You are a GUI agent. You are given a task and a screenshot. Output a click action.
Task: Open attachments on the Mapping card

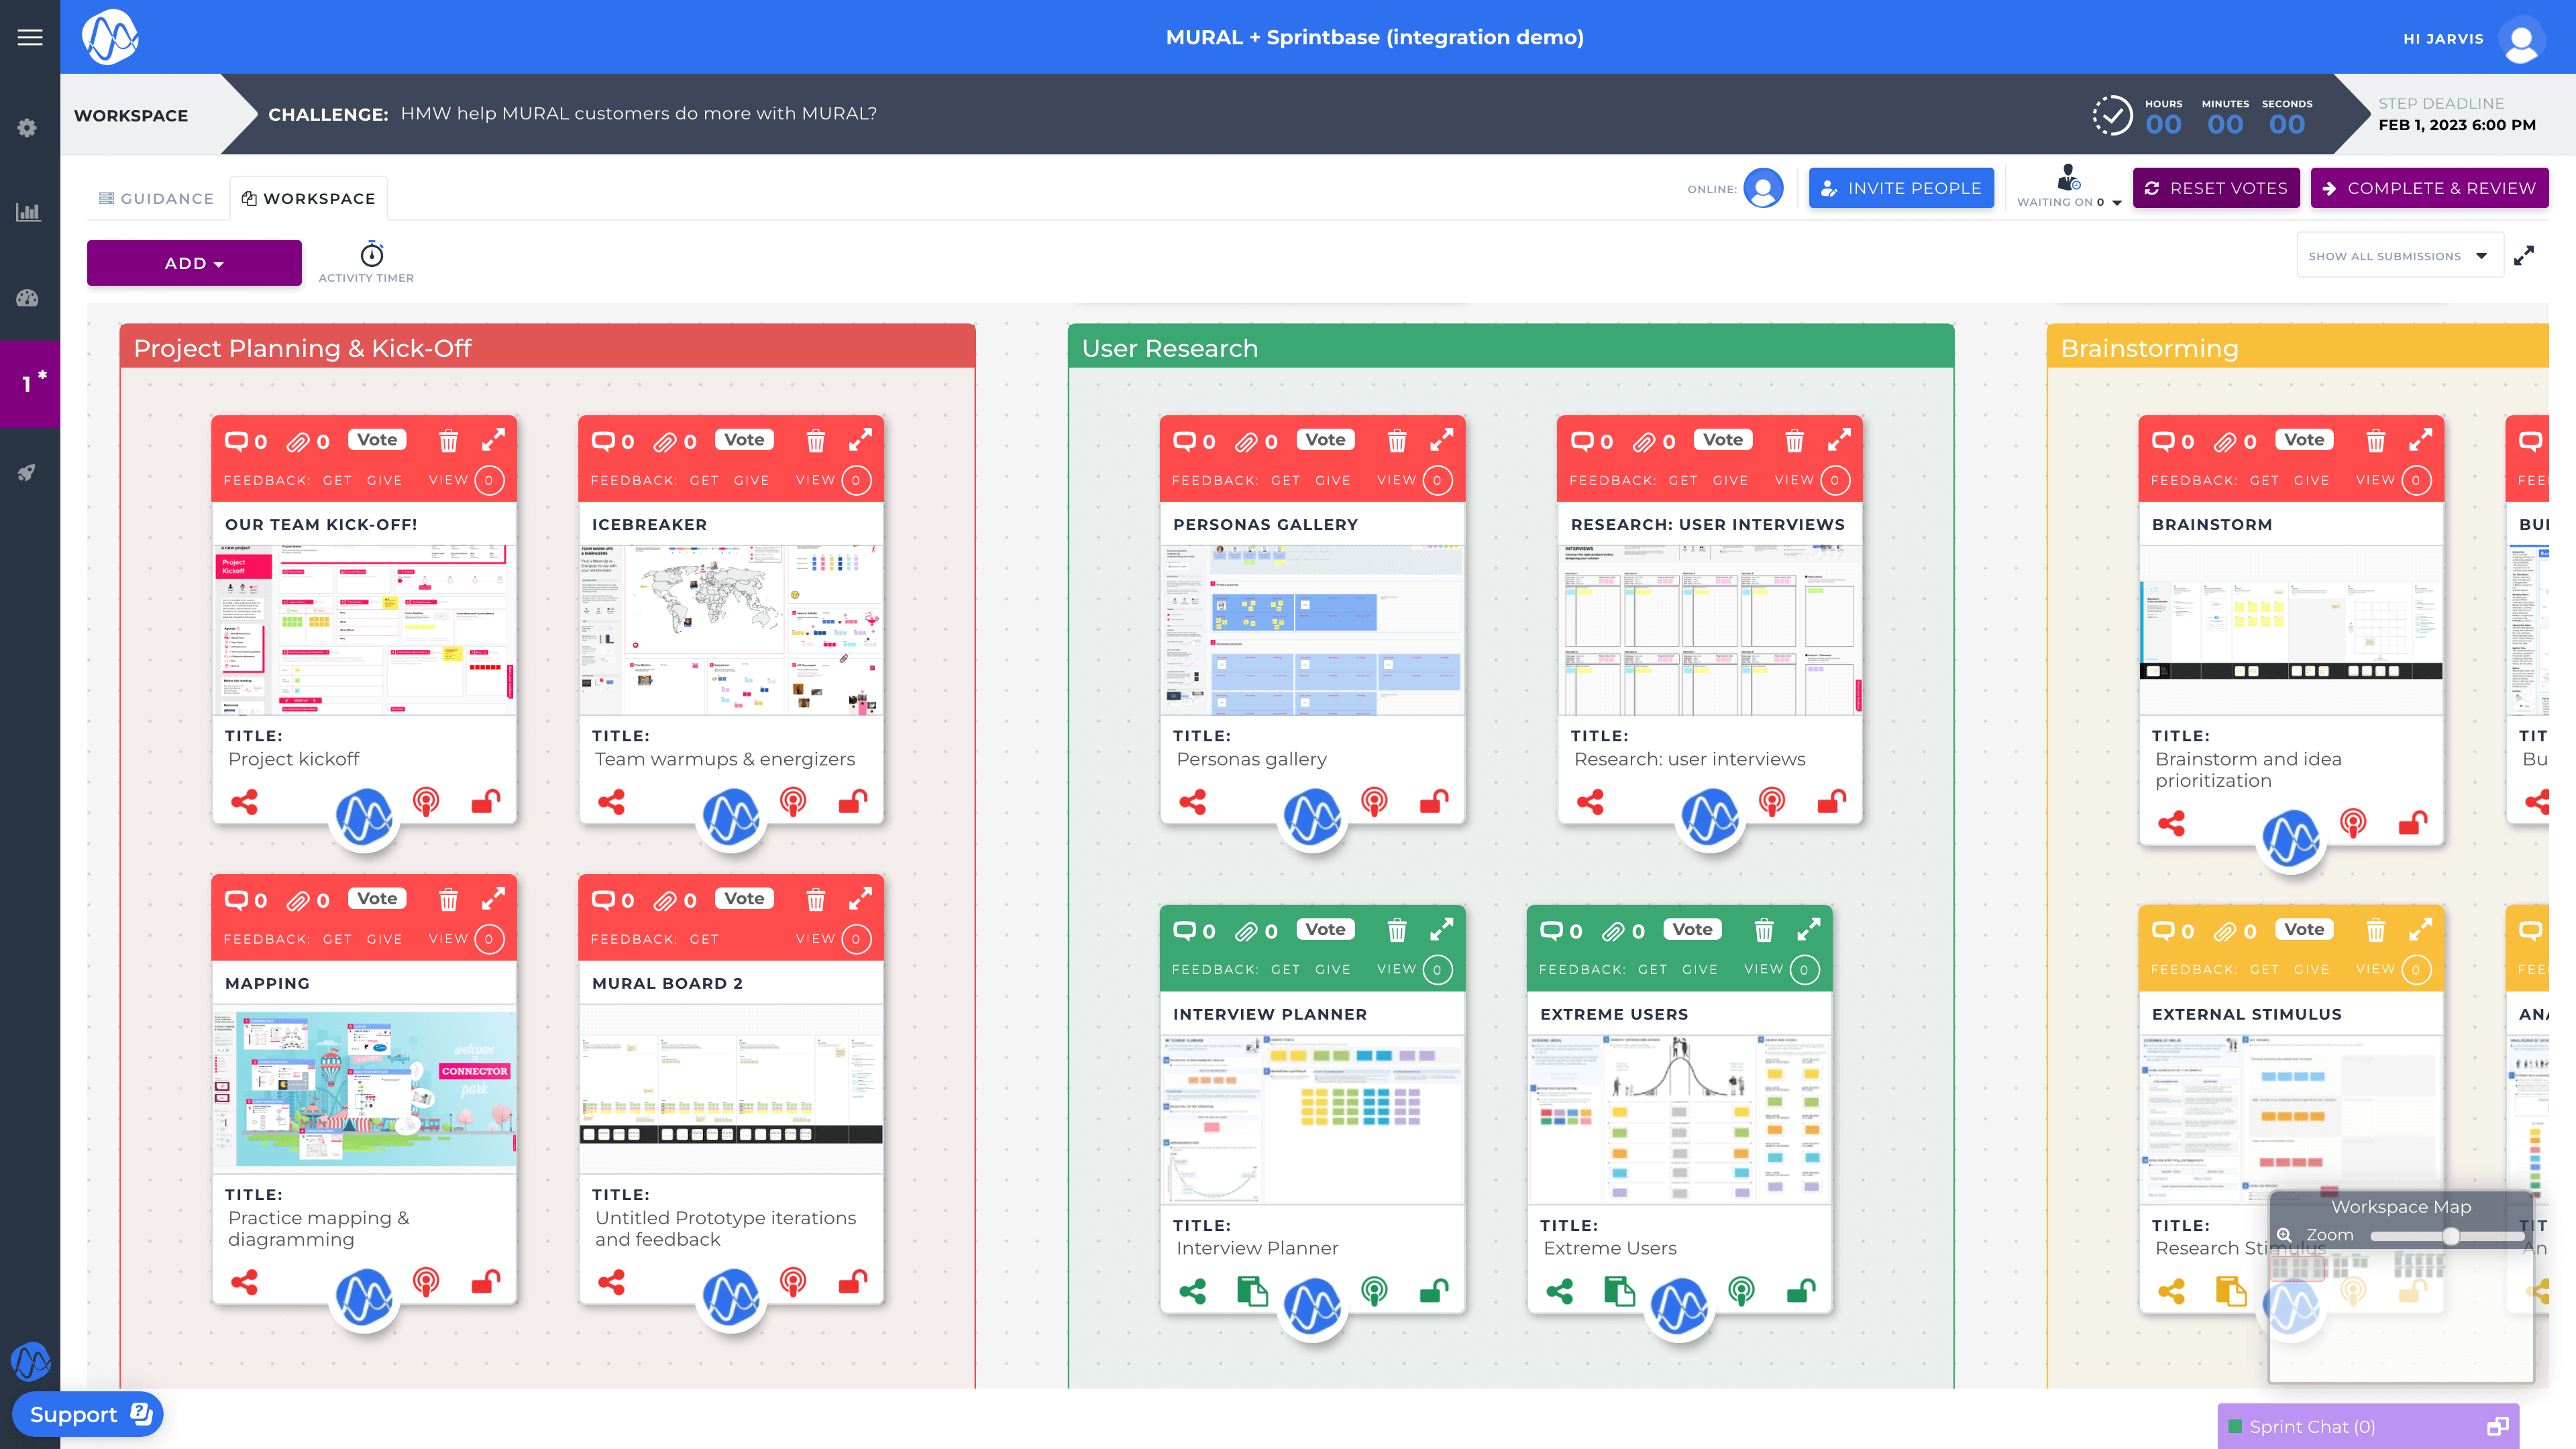(308, 901)
